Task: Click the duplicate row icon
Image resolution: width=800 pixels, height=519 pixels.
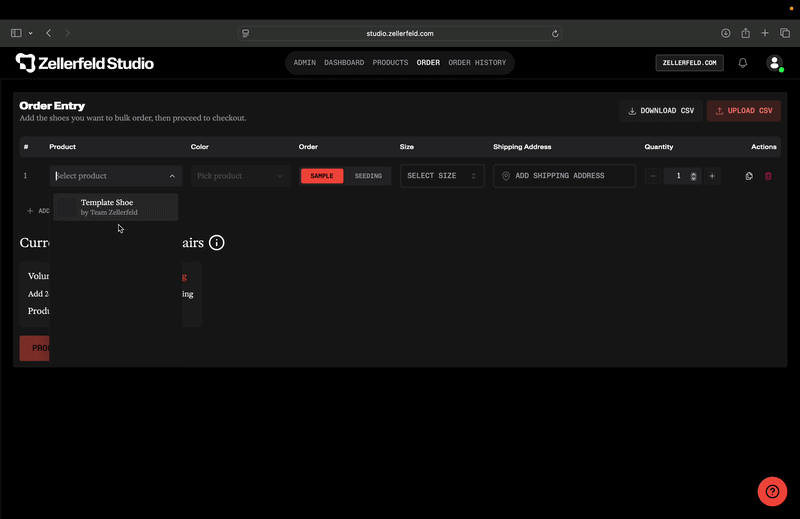Action: 749,176
